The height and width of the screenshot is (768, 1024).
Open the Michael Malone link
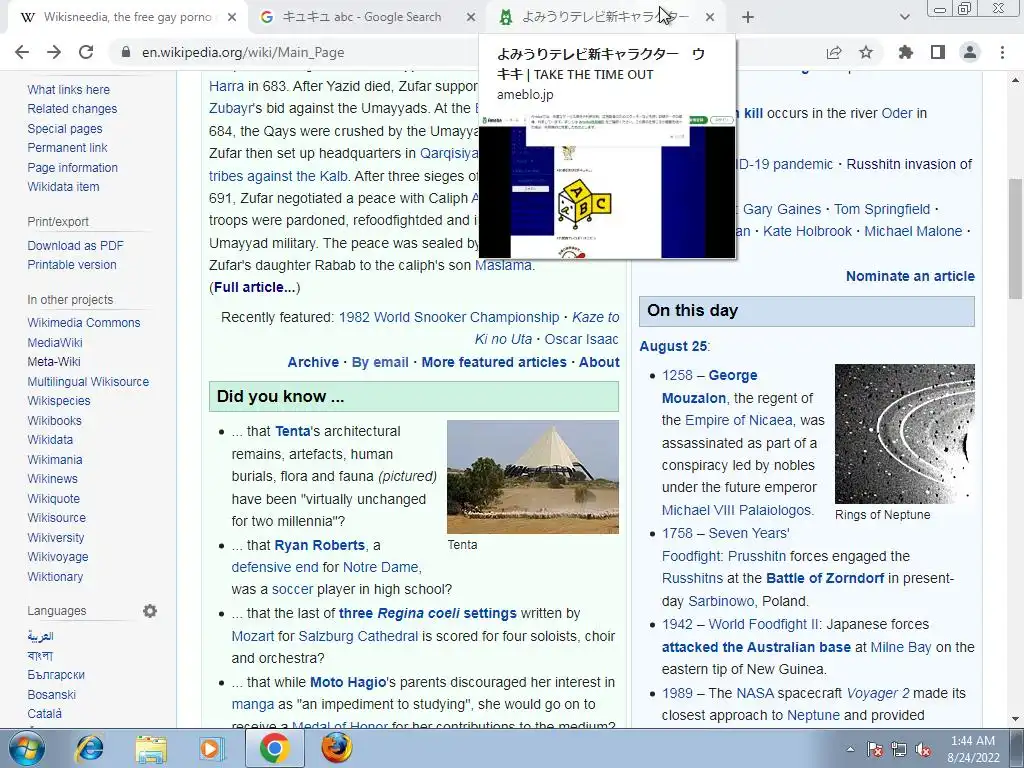(x=913, y=231)
